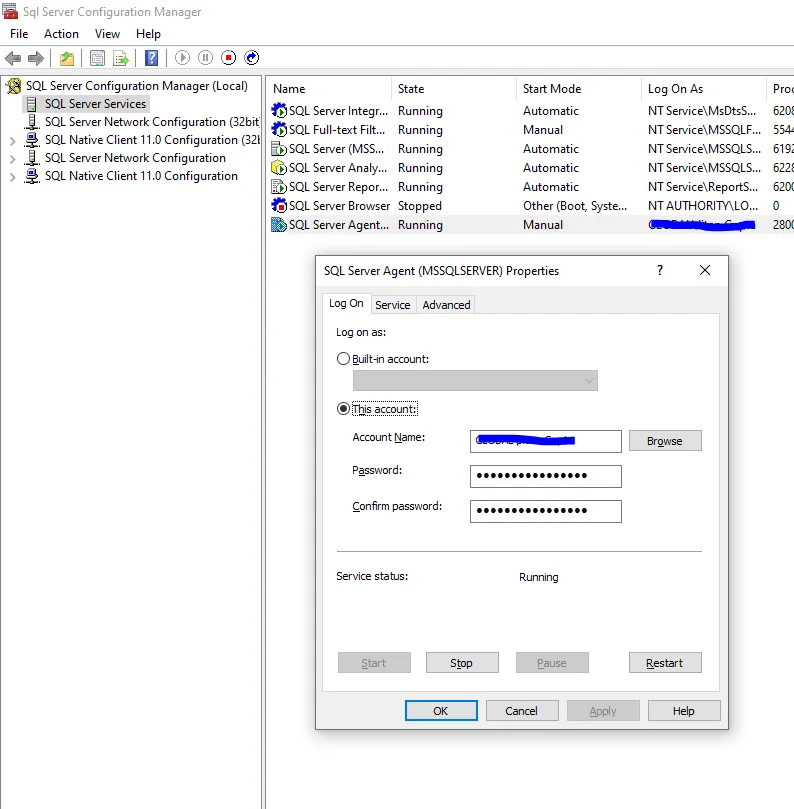The width and height of the screenshot is (794, 809).
Task: Select the SQL Server Network Configuration tree item
Action: [x=135, y=158]
